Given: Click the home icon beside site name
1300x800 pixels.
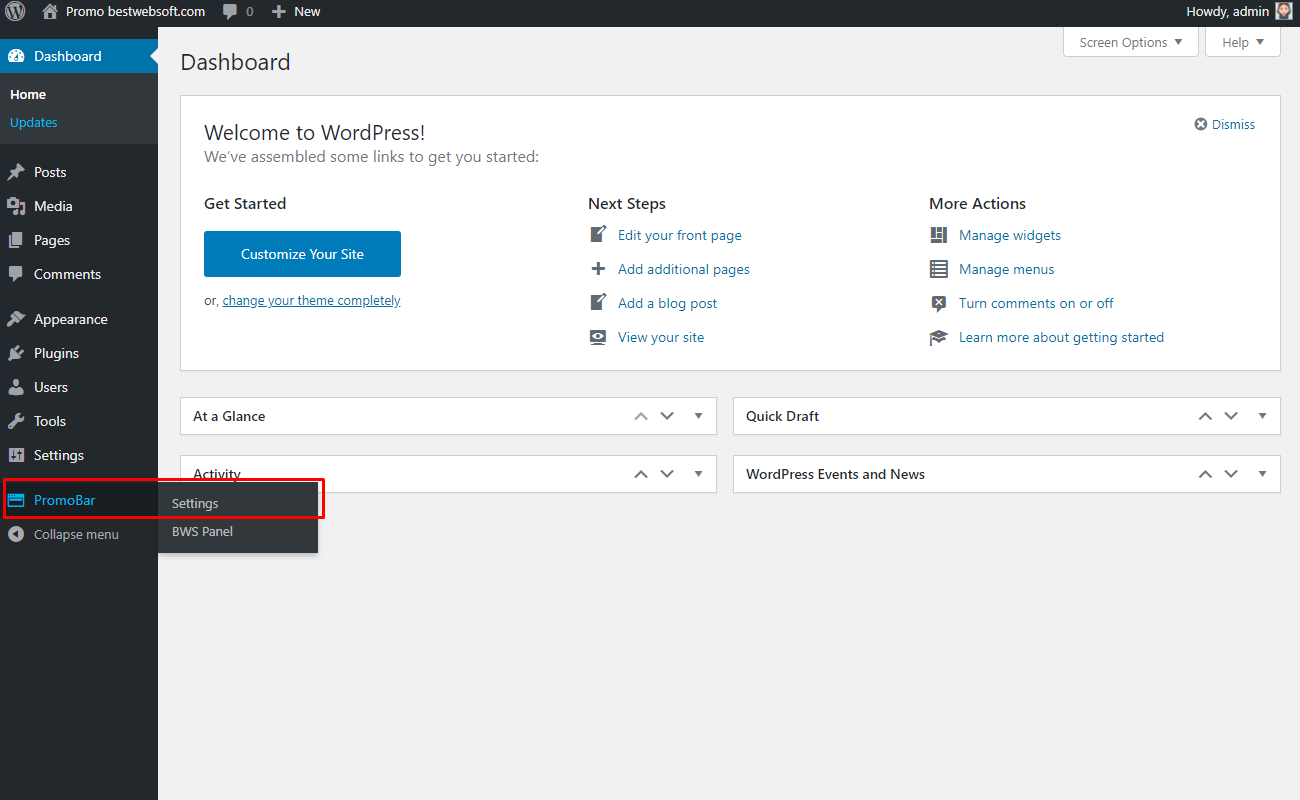Looking at the screenshot, I should click(50, 12).
